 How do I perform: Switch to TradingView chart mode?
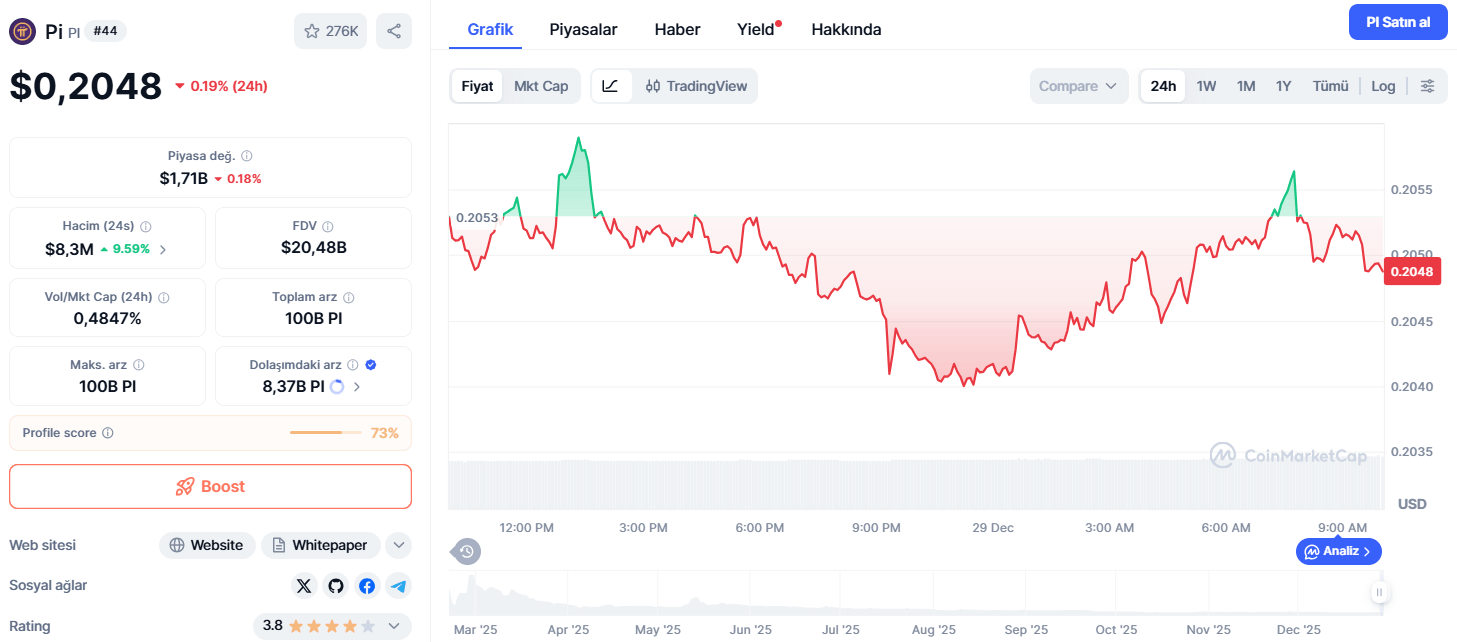[x=697, y=86]
